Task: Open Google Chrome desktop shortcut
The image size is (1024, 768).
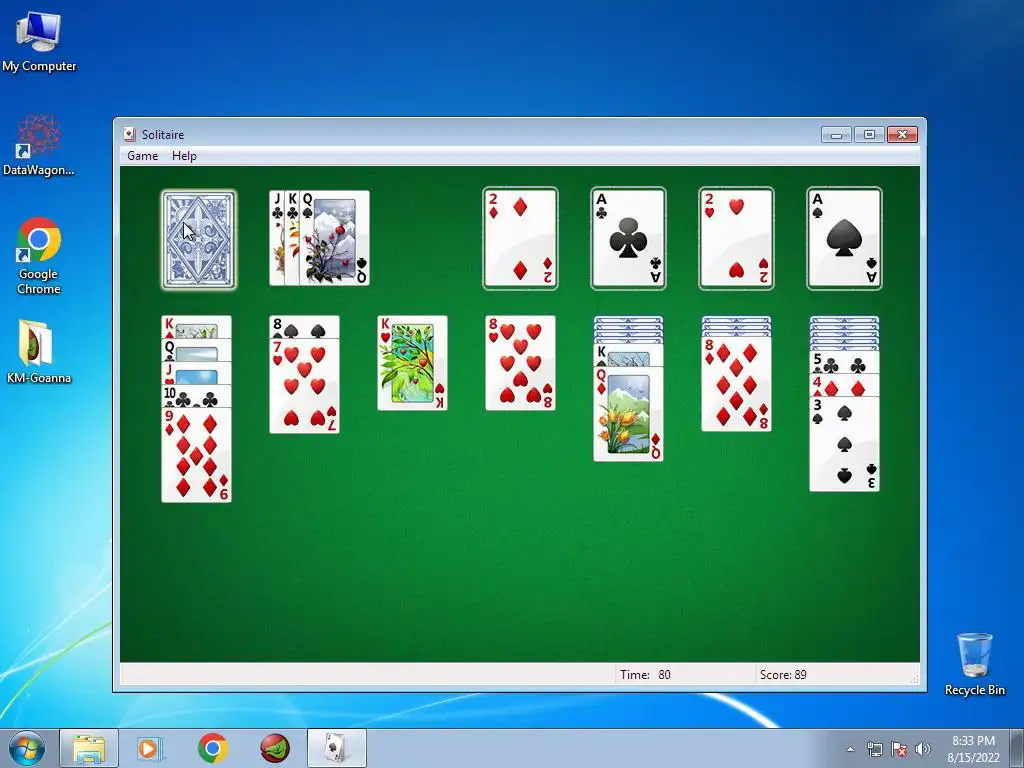Action: tap(39, 256)
